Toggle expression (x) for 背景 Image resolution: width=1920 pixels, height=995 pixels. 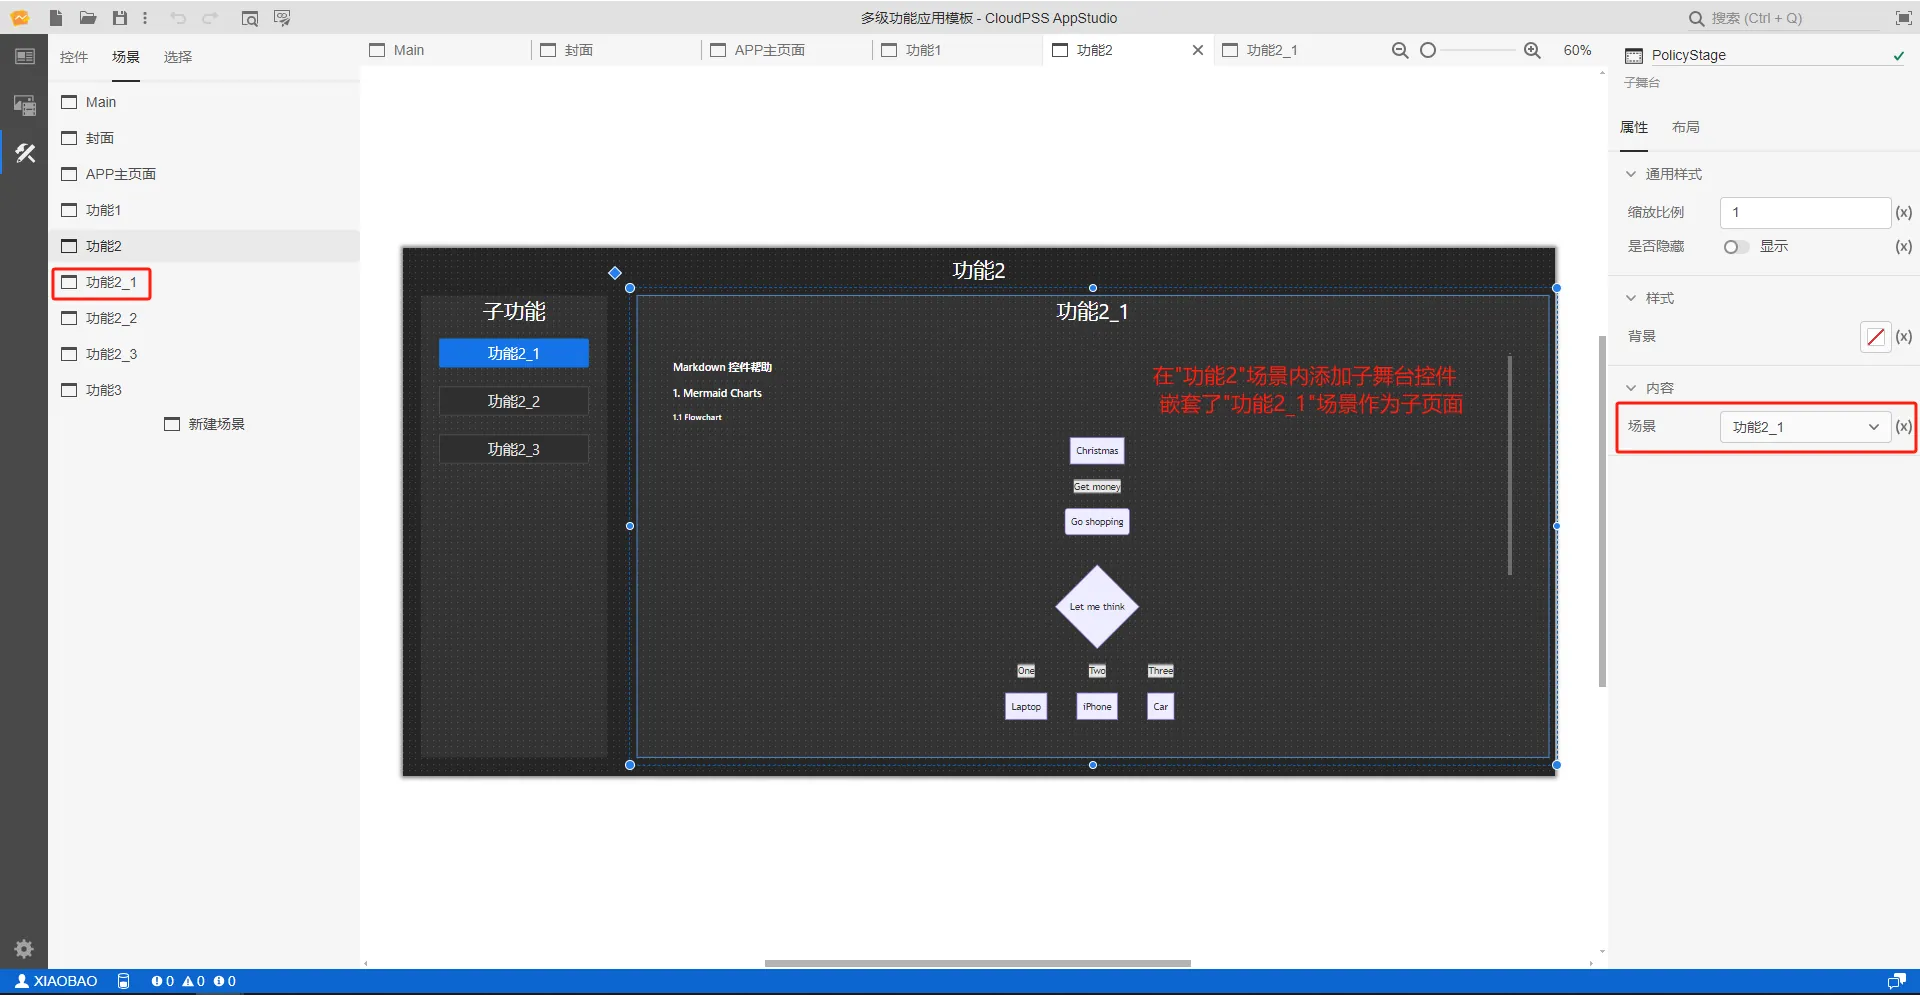[1904, 337]
